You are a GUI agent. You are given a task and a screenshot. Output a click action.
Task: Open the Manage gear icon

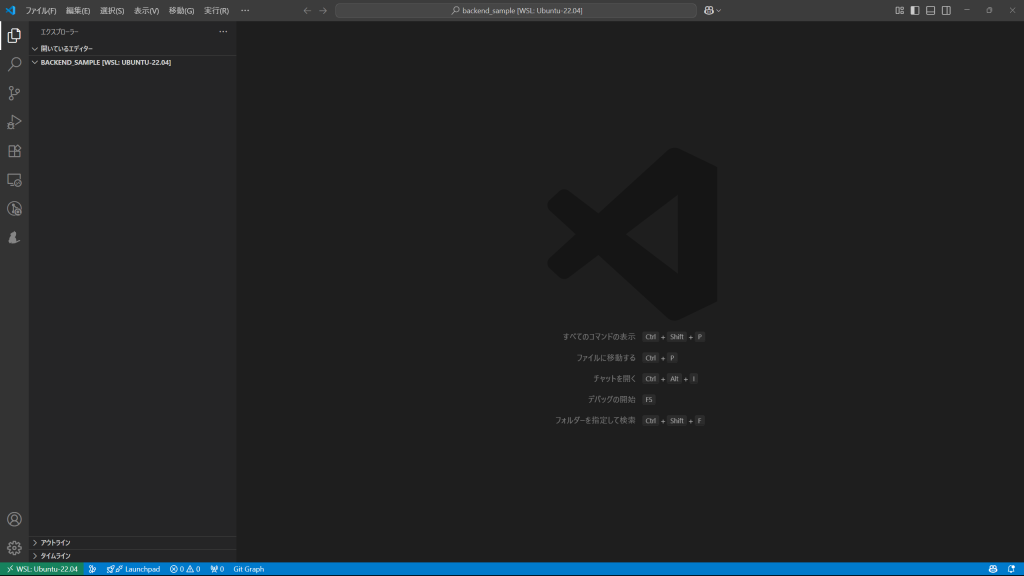point(14,548)
